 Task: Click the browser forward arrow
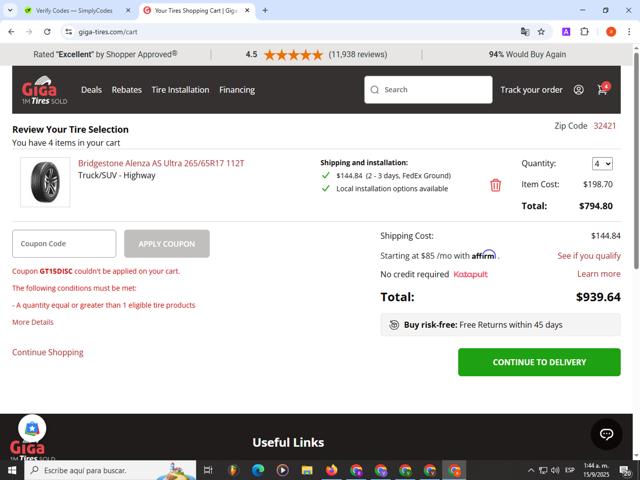29,32
